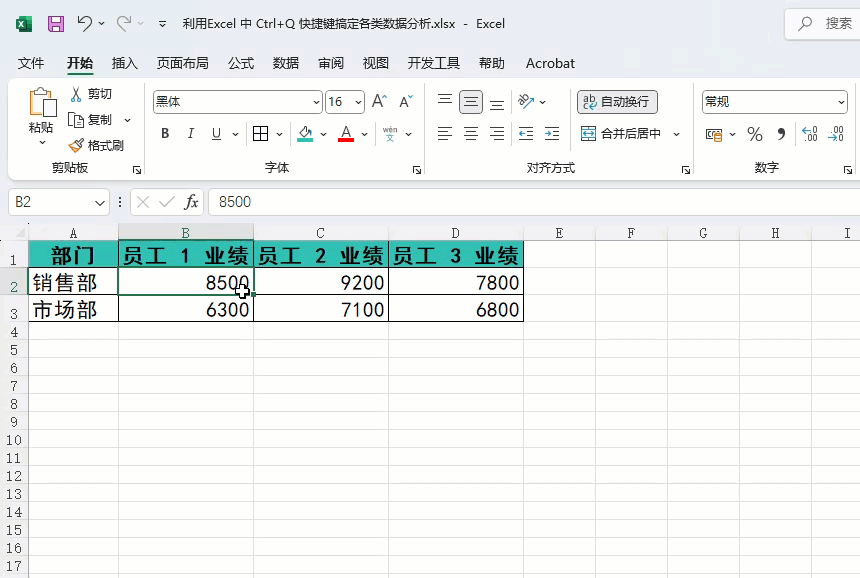Open the 对齐方式 dialog launcher
The height and width of the screenshot is (578, 860).
coord(686,170)
